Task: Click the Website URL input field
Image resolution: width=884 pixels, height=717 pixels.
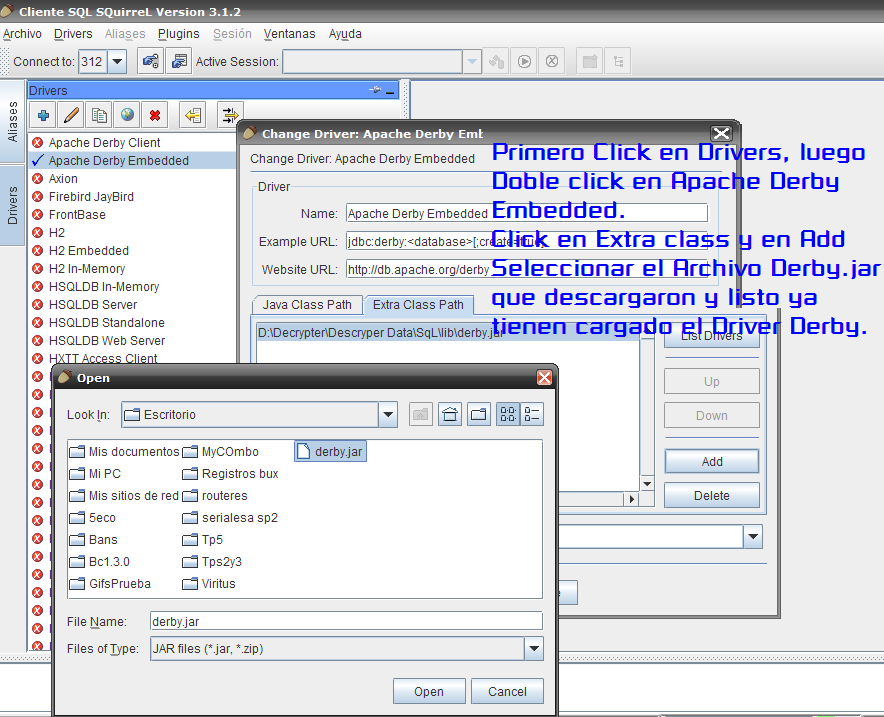Action: click(527, 269)
